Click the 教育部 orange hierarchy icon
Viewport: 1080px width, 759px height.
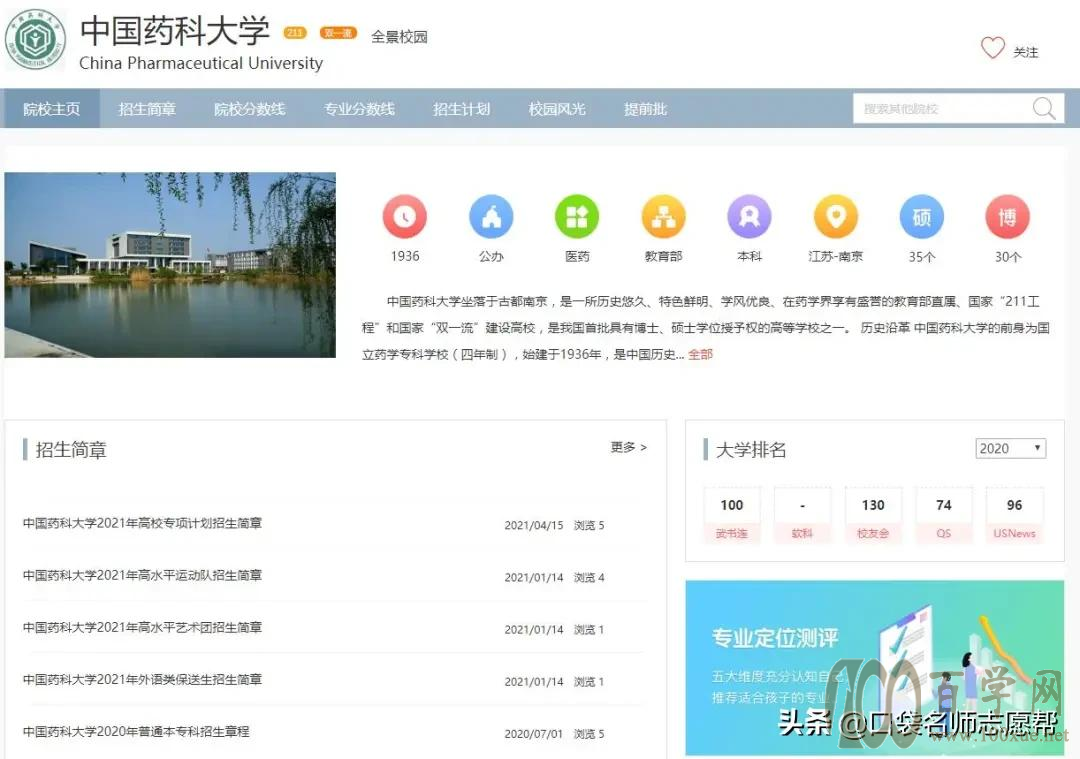[663, 216]
